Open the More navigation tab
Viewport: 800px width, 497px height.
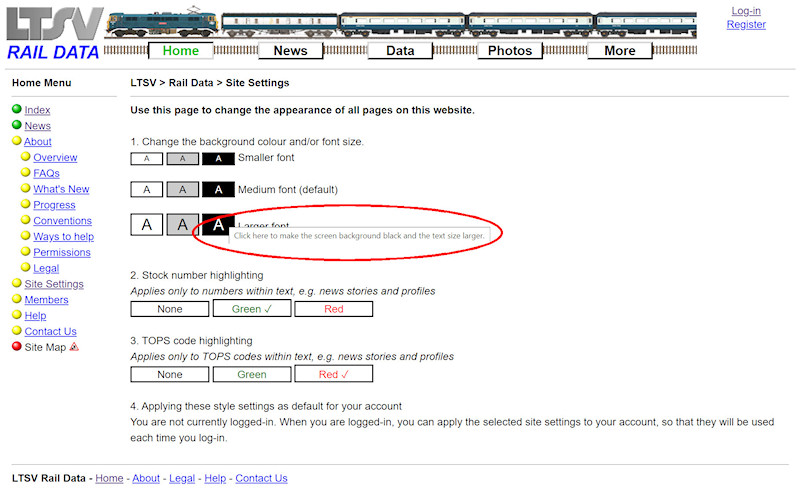tap(619, 51)
